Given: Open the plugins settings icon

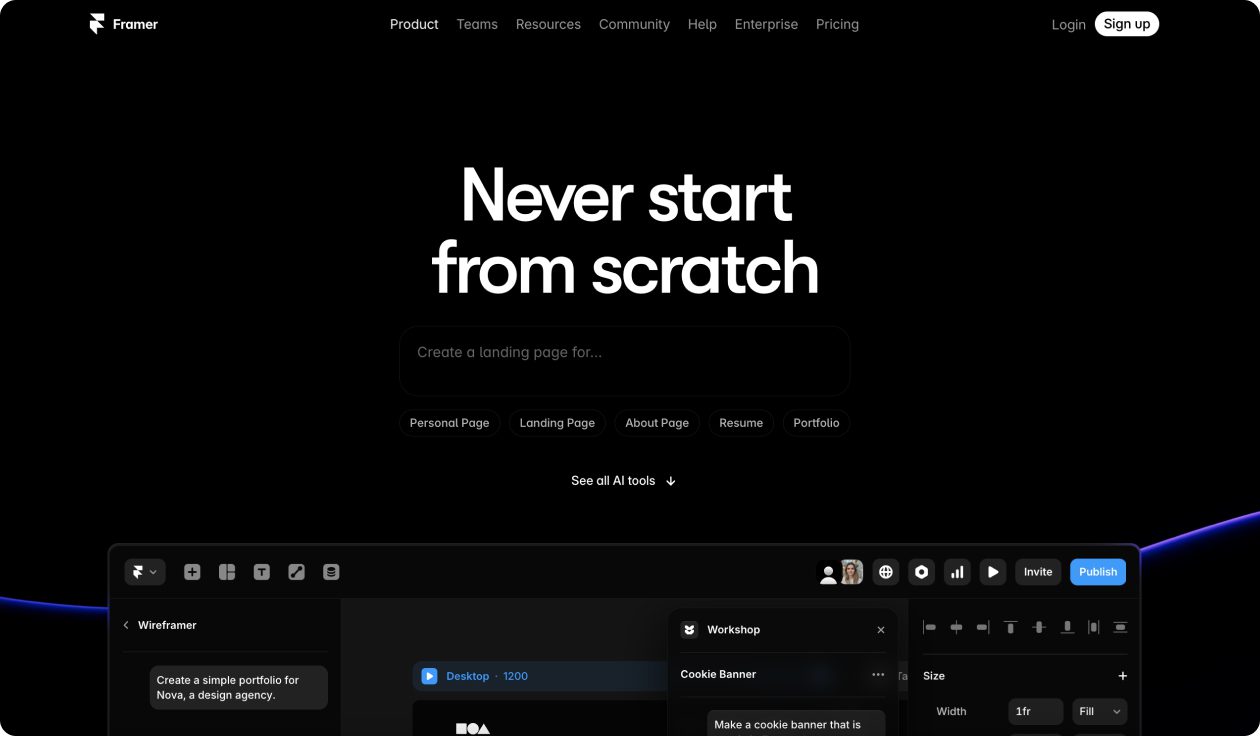Looking at the screenshot, I should click(x=921, y=571).
